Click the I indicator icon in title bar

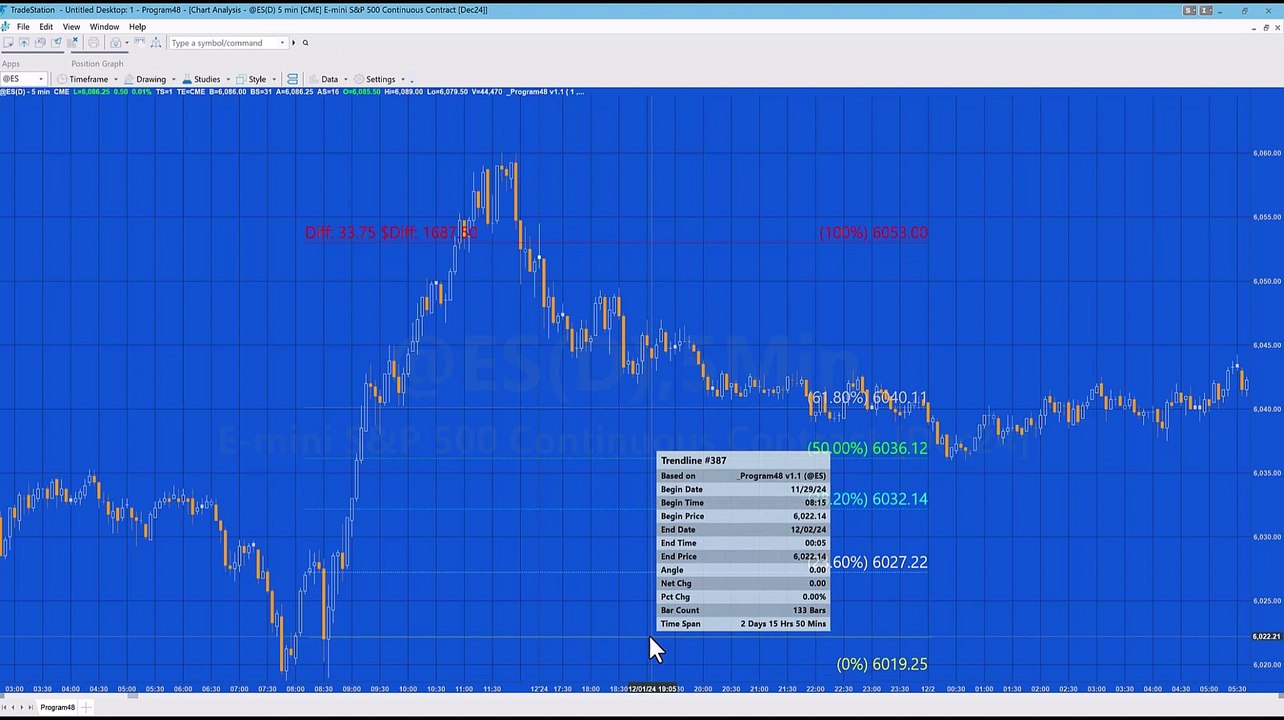pyautogui.click(x=1206, y=11)
